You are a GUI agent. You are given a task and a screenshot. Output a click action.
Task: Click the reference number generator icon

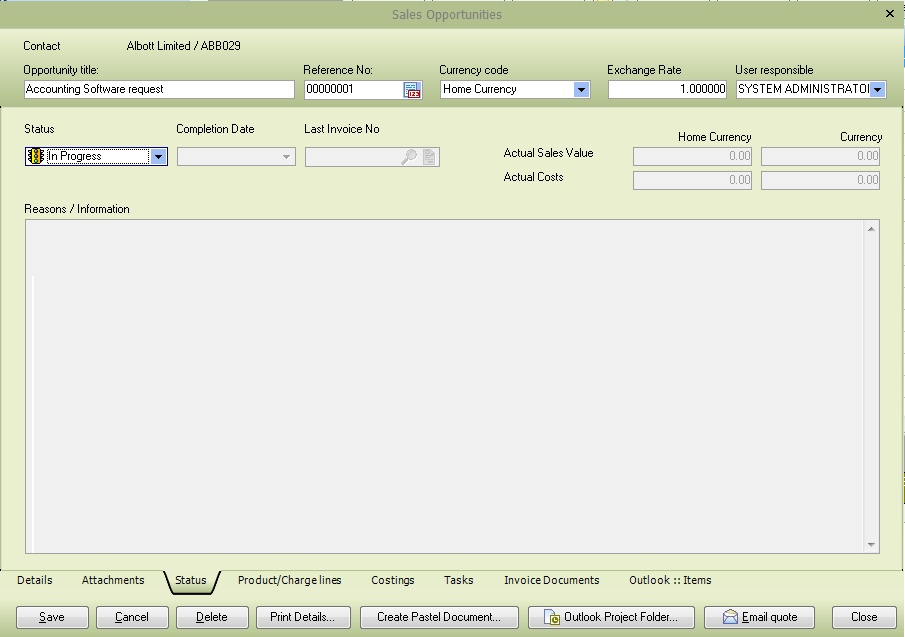412,90
